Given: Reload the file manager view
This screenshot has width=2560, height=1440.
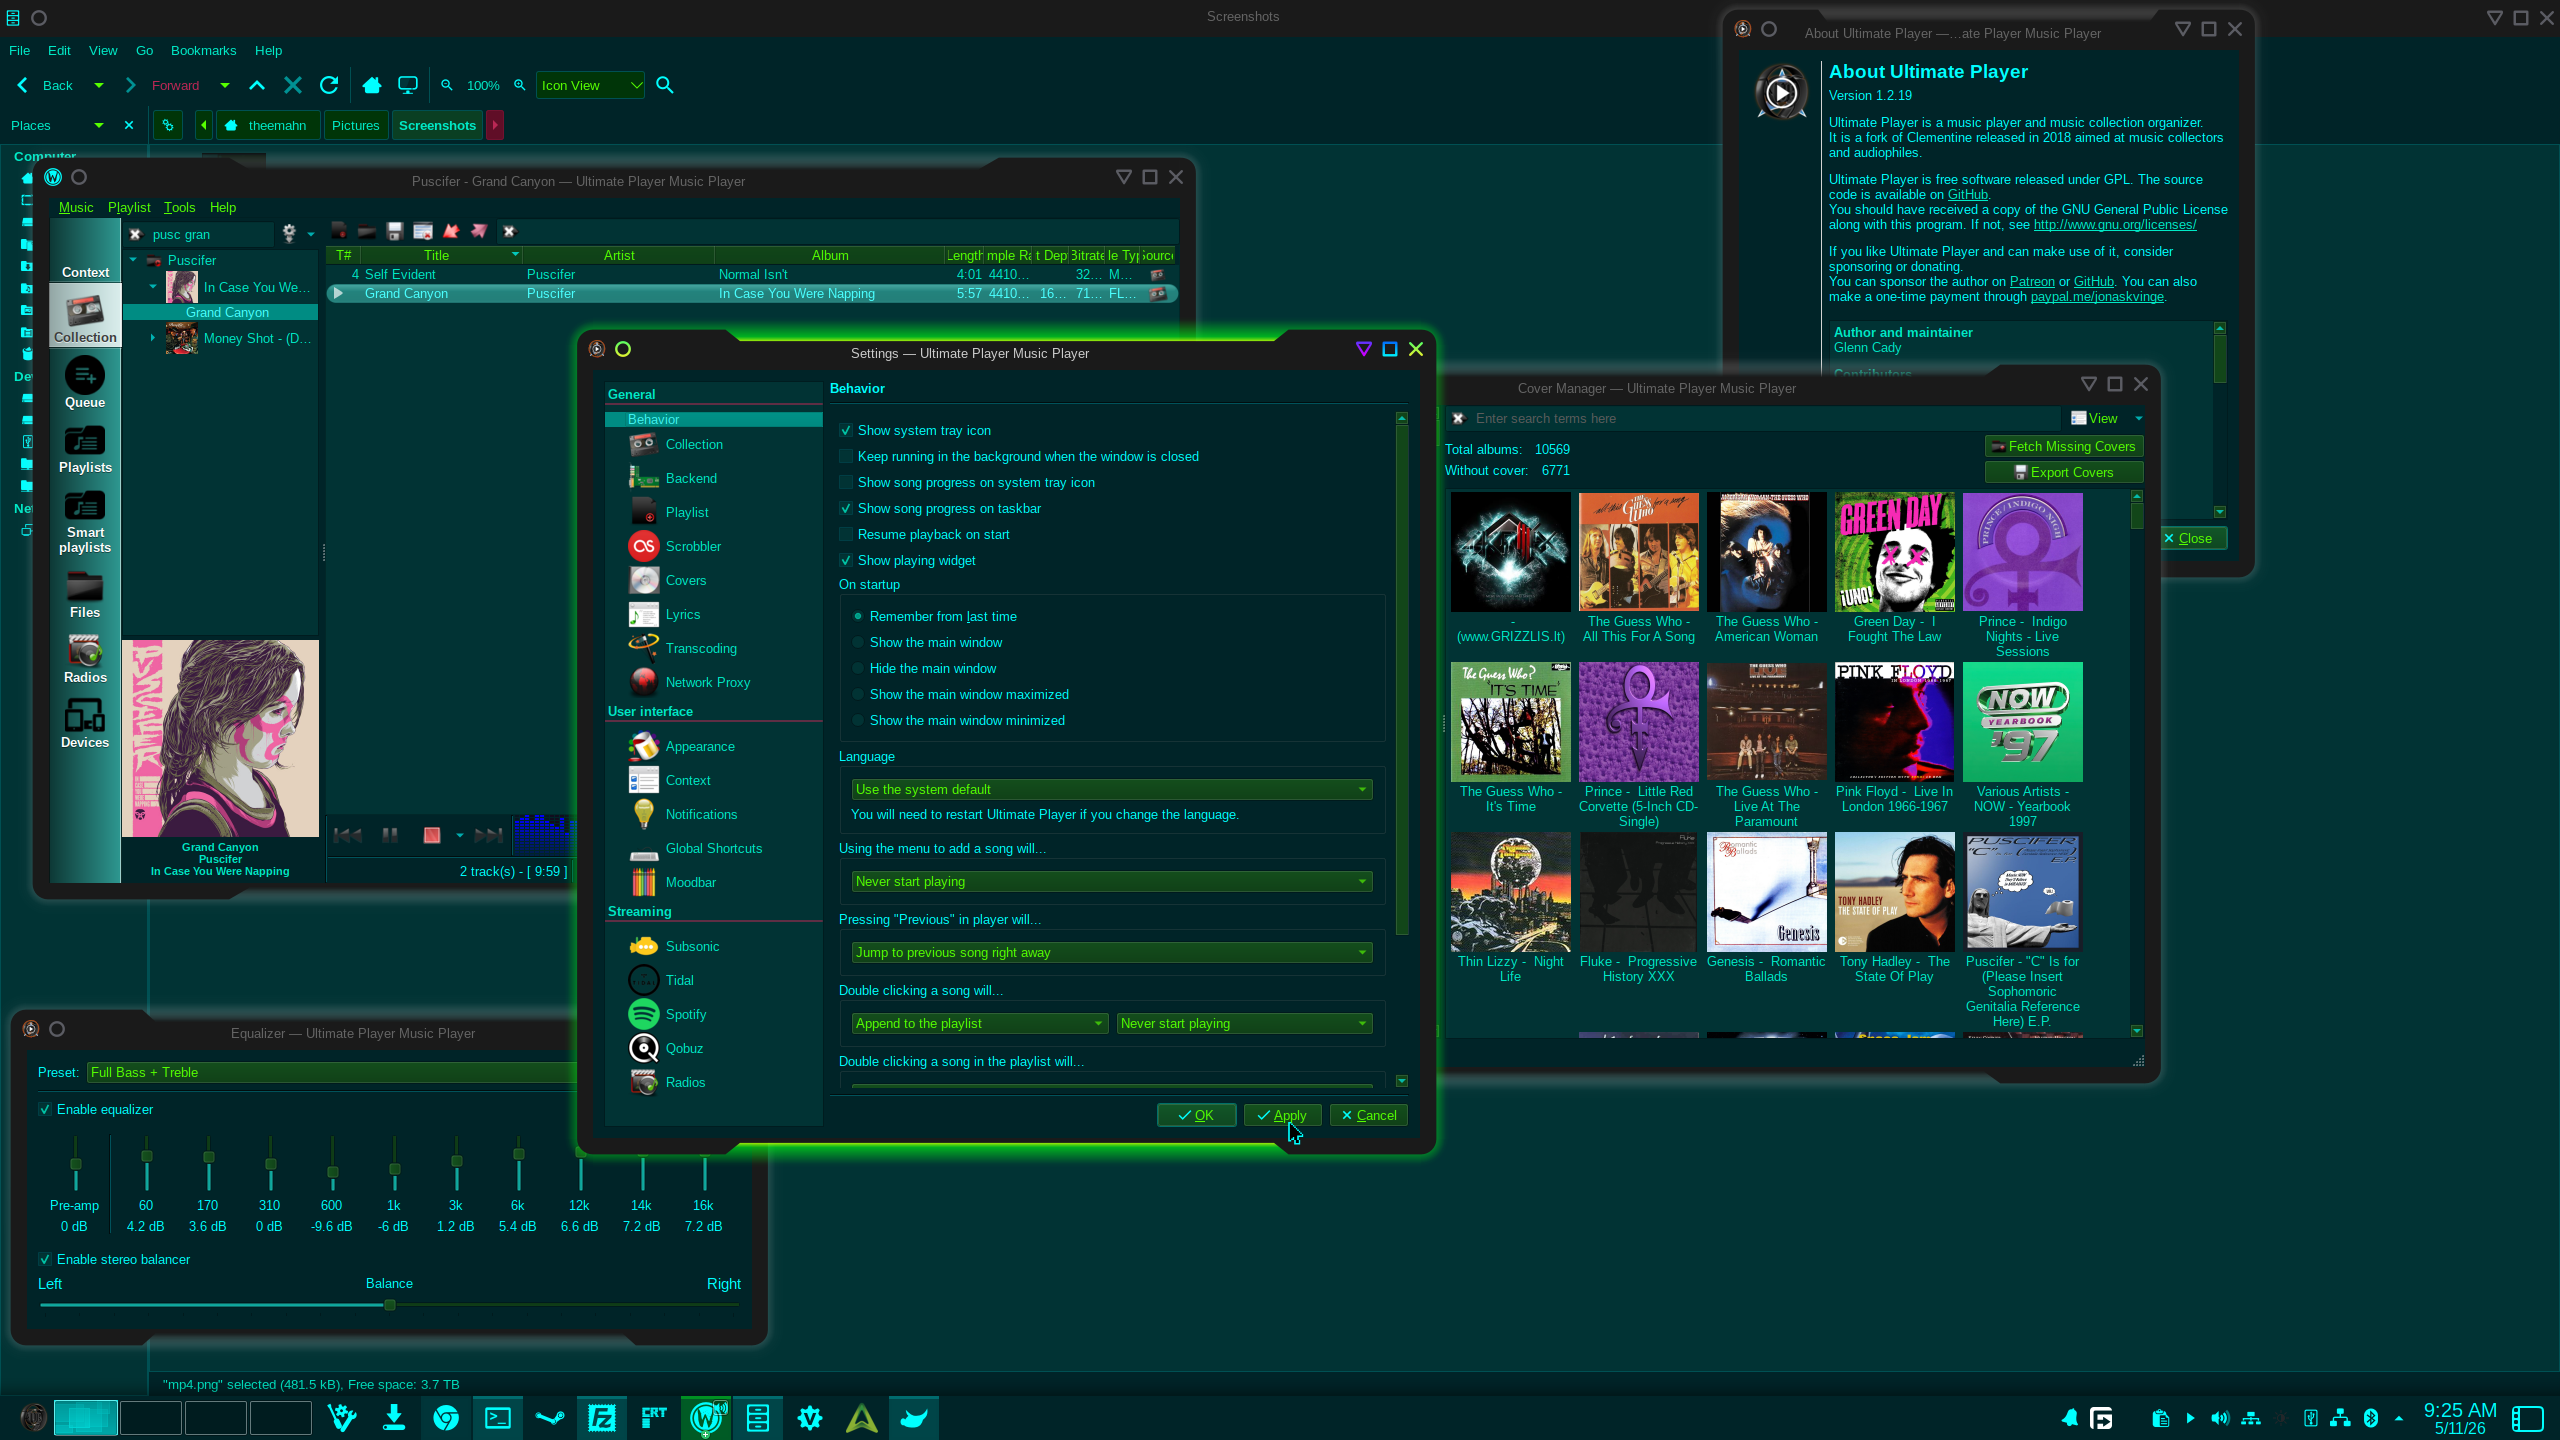Looking at the screenshot, I should coord(329,85).
